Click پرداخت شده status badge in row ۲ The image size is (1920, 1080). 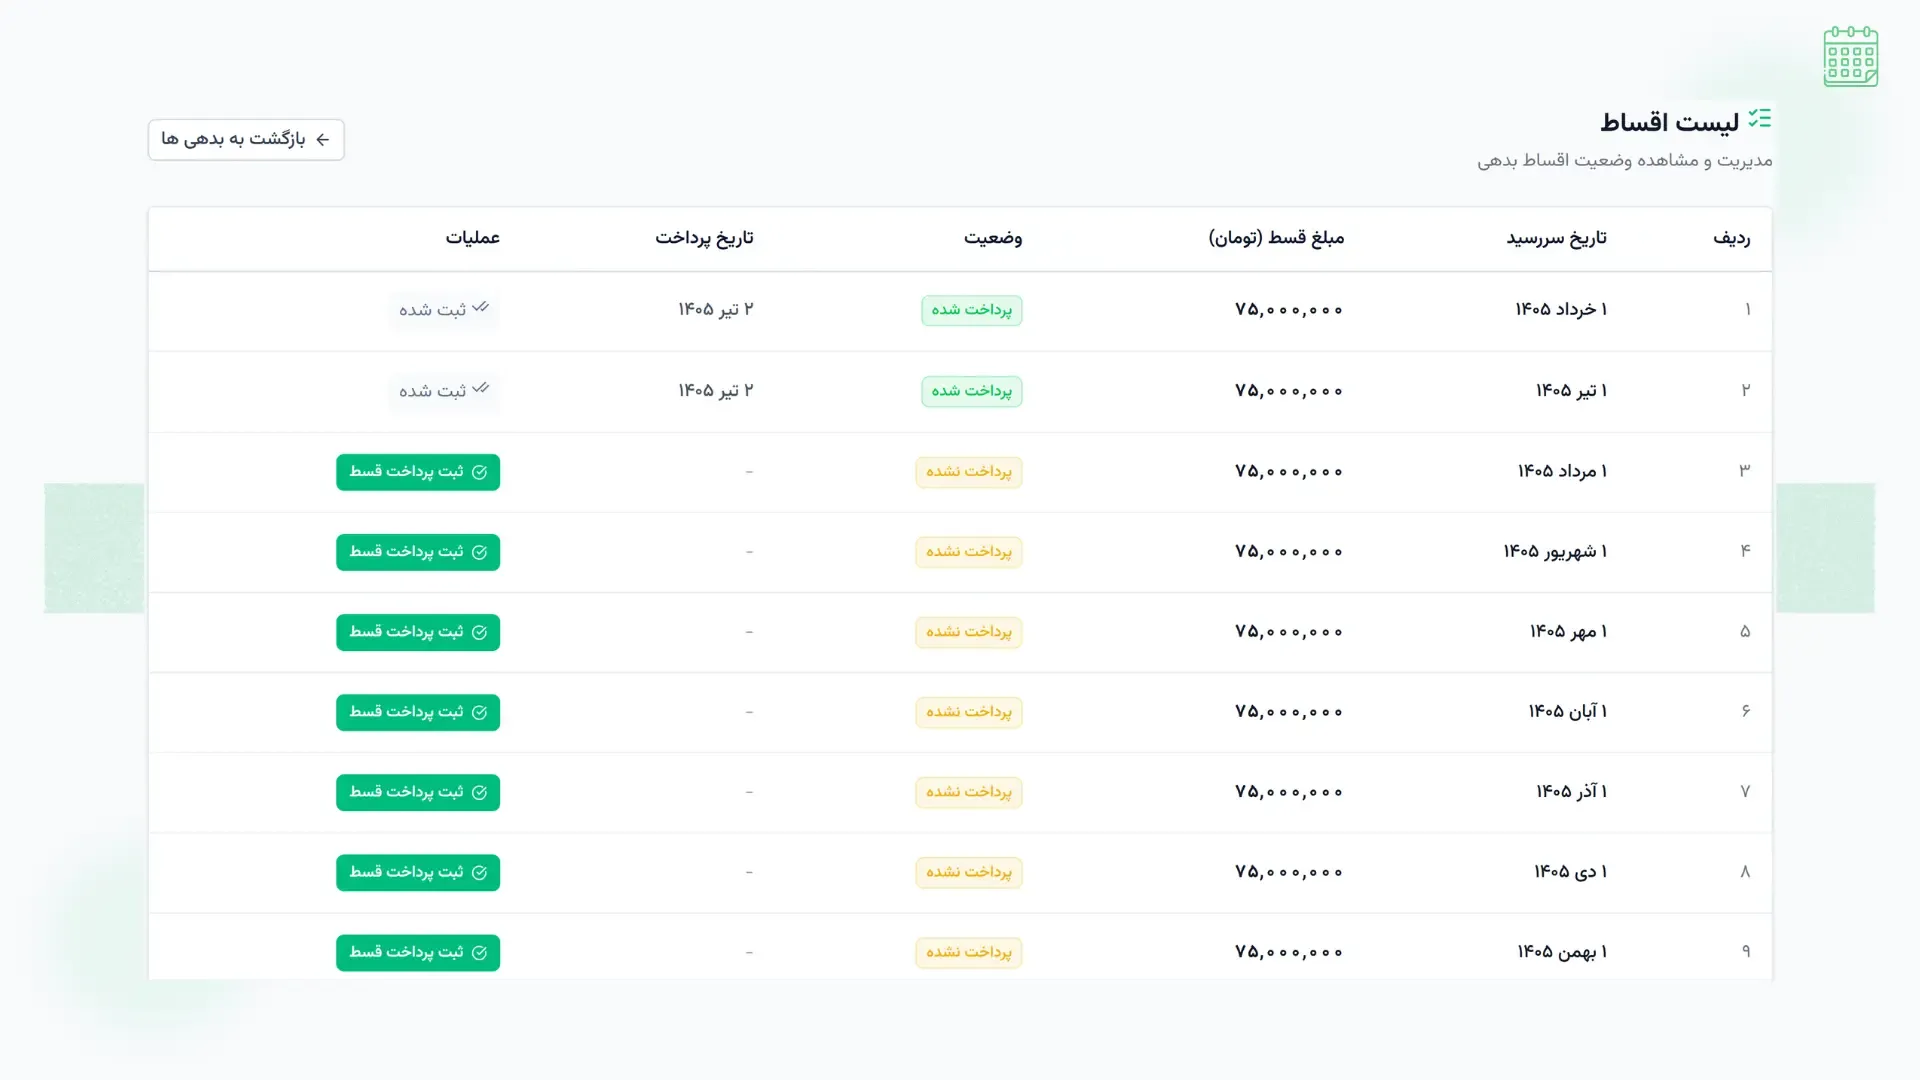coord(971,391)
